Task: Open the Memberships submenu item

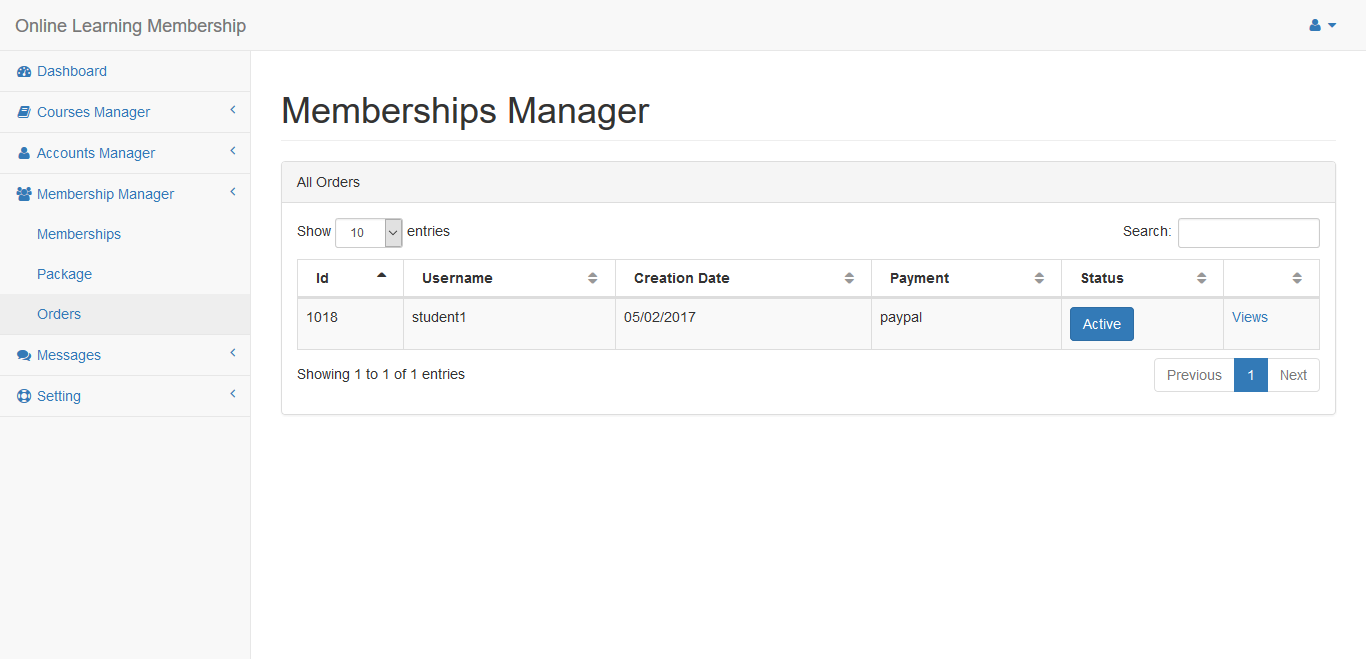Action: click(x=79, y=234)
